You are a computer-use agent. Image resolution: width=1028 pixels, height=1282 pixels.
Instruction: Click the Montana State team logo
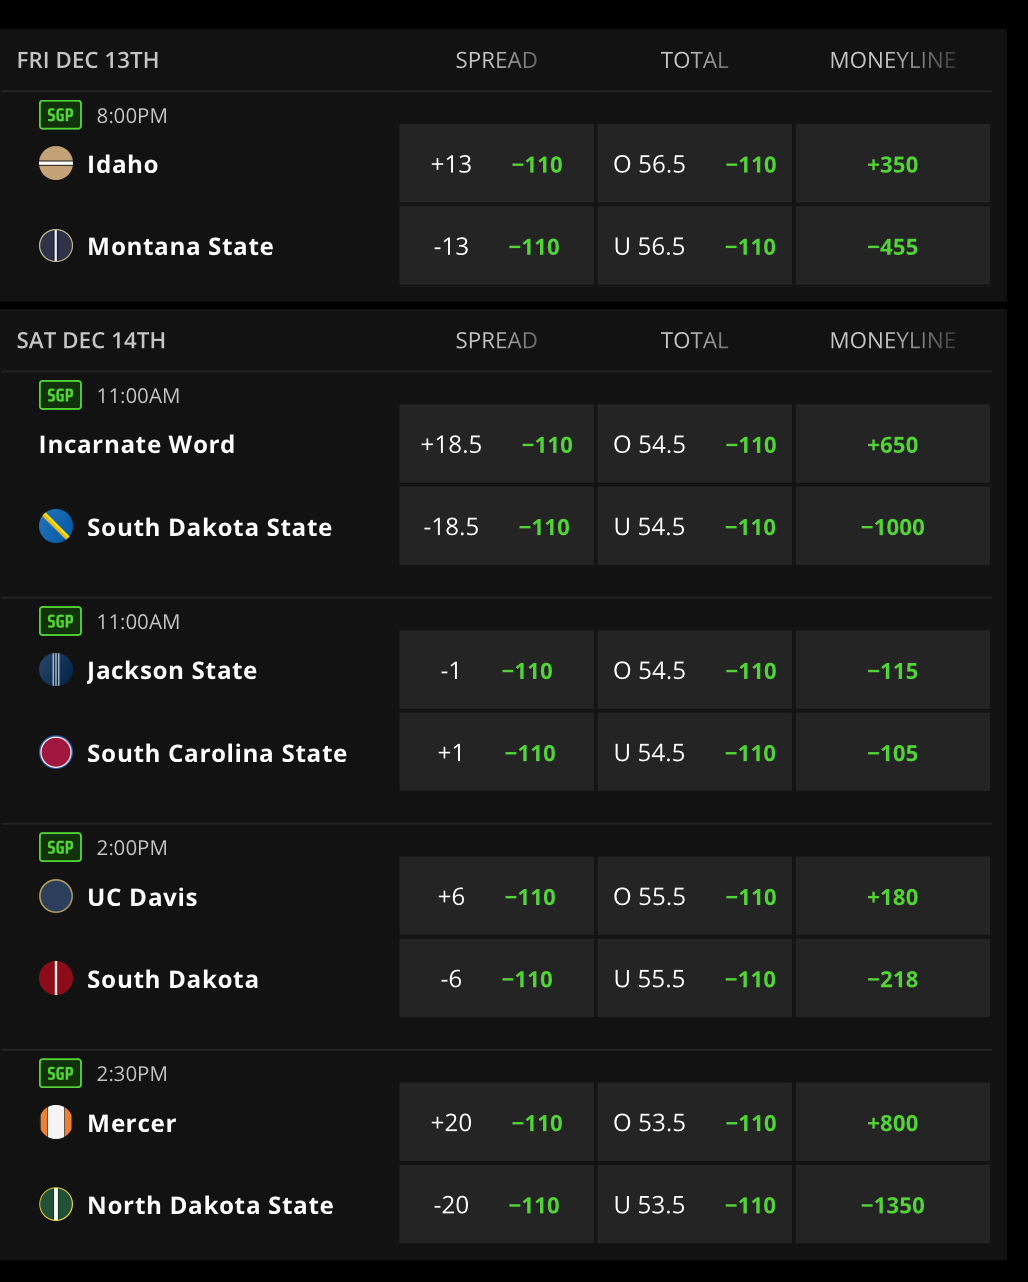pyautogui.click(x=56, y=245)
